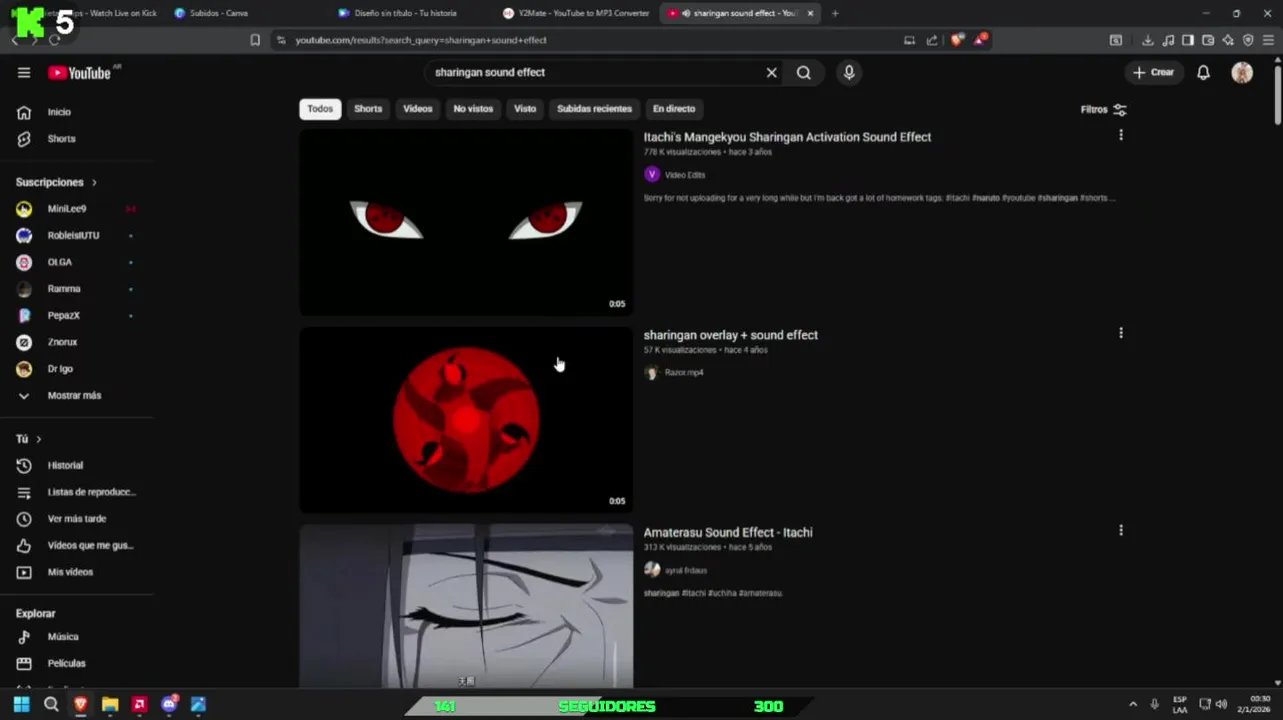Run search with the magnifier button
Viewport: 1283px width, 720px height.
pyautogui.click(x=804, y=72)
